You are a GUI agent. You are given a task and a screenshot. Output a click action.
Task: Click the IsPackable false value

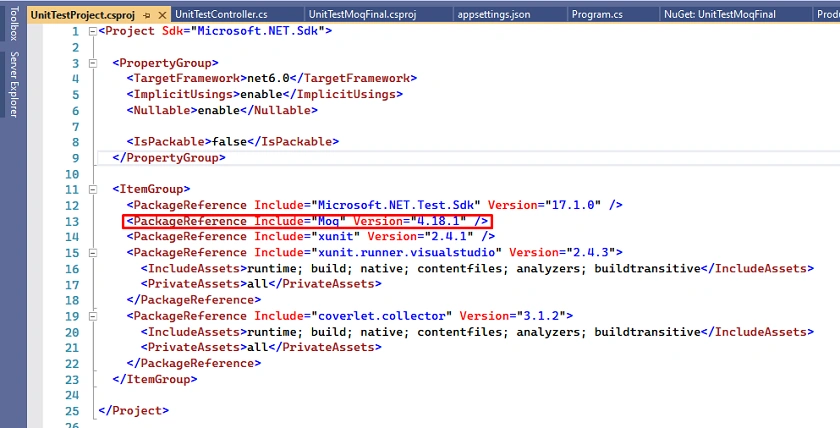tap(229, 141)
